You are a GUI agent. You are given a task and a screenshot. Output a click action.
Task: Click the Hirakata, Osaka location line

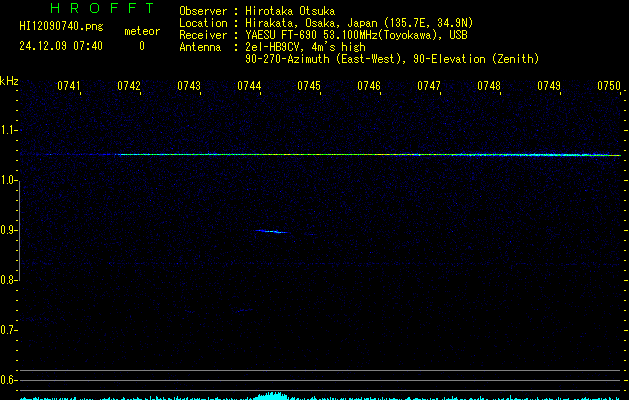point(359,23)
